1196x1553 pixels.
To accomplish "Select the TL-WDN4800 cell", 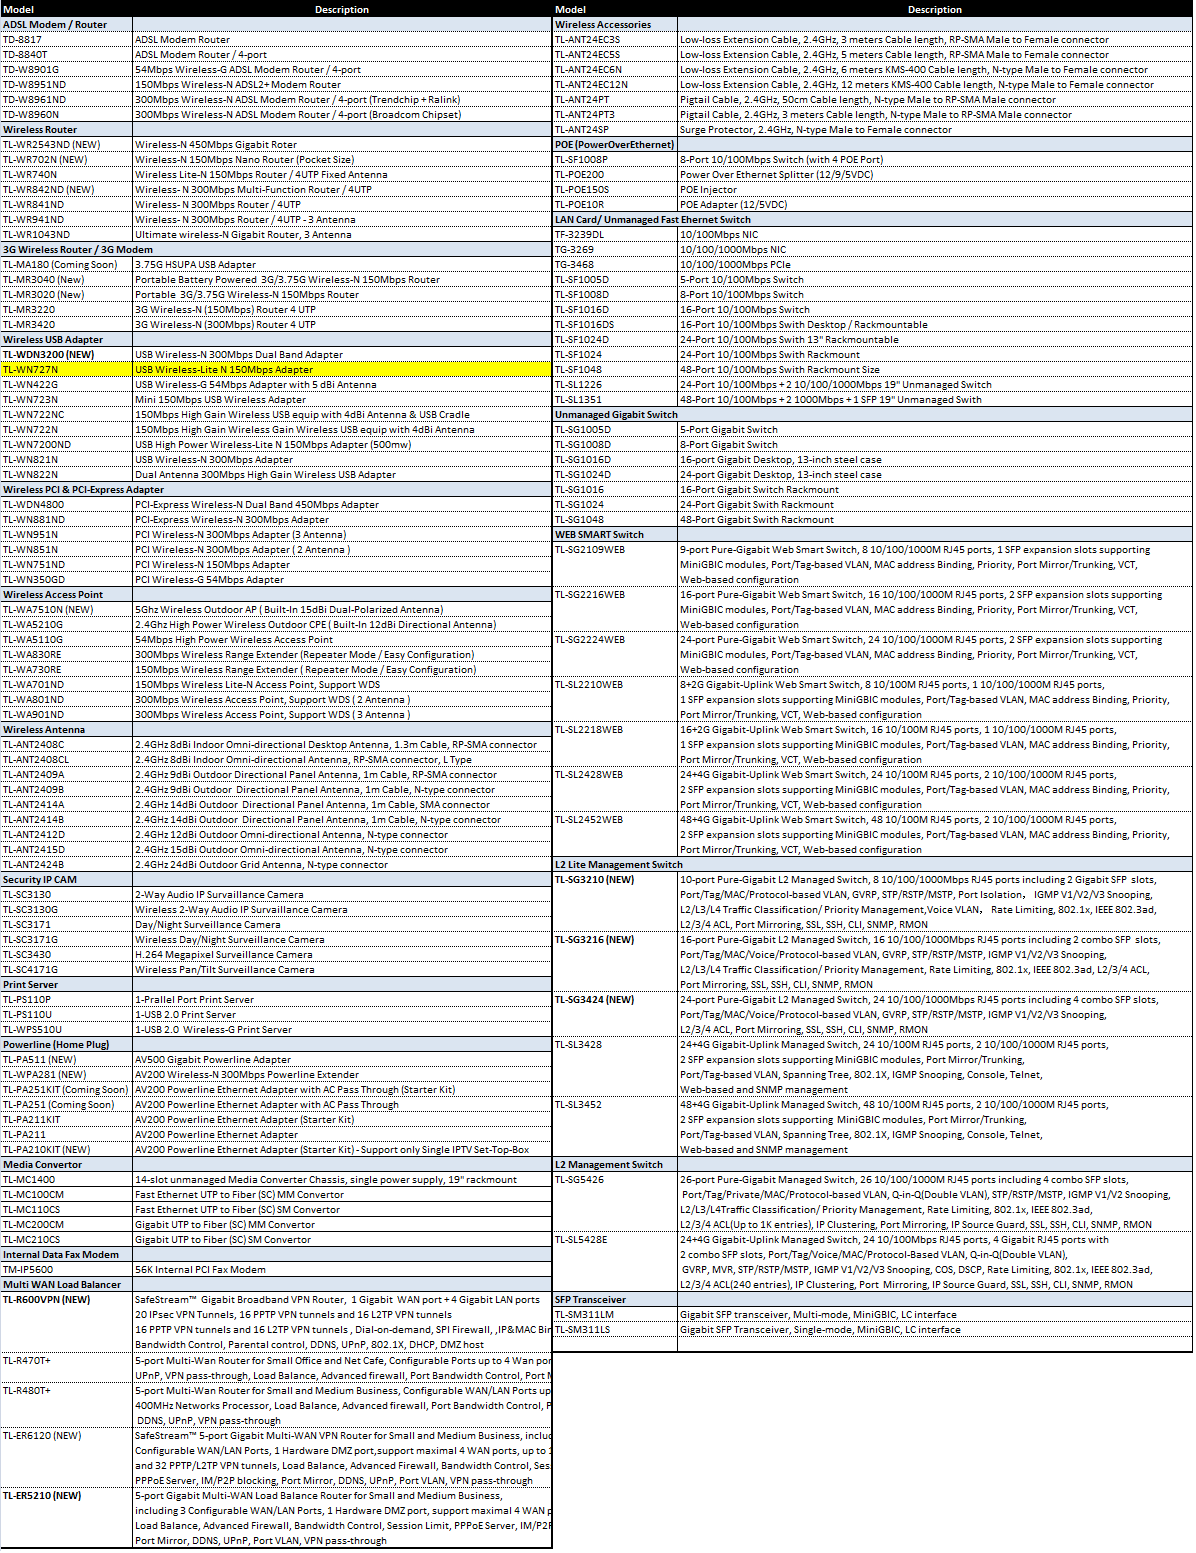I will [x=66, y=505].
